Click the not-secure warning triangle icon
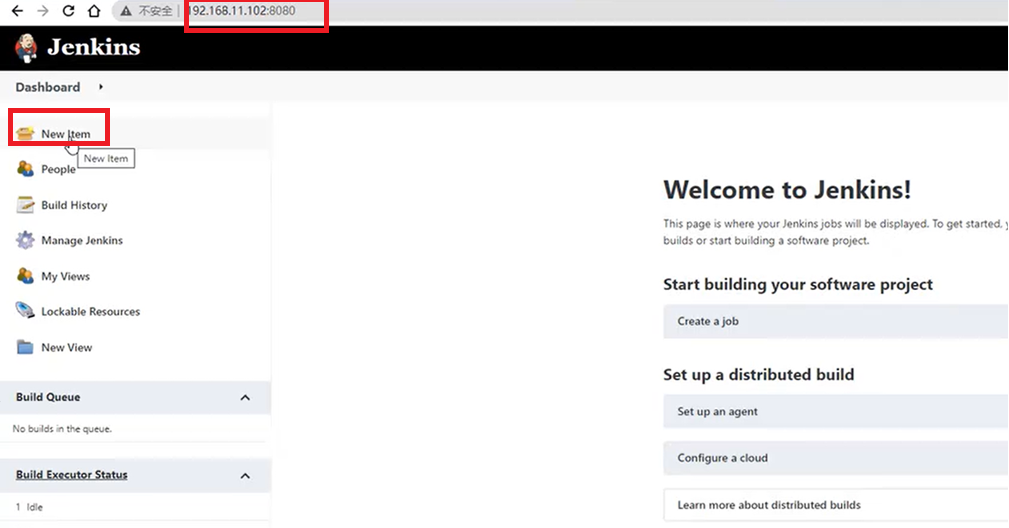This screenshot has width=1009, height=528. (x=126, y=11)
